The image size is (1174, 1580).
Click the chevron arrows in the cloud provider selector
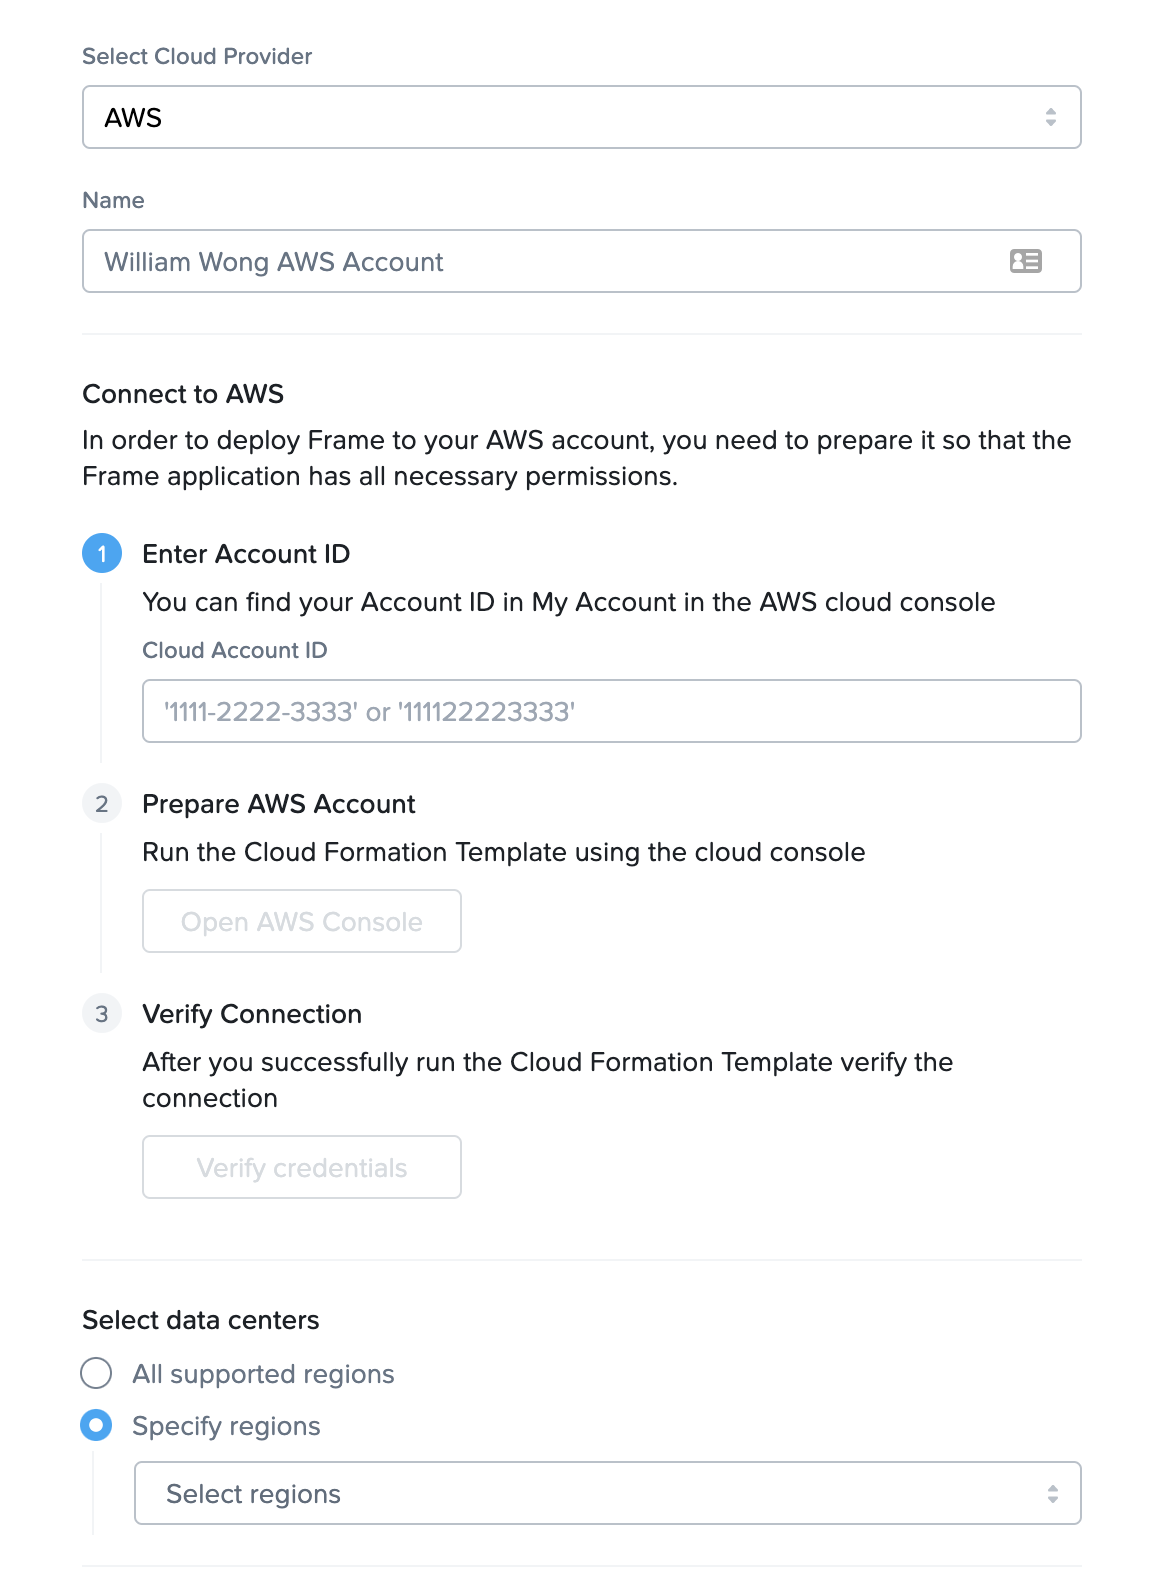tap(1050, 117)
